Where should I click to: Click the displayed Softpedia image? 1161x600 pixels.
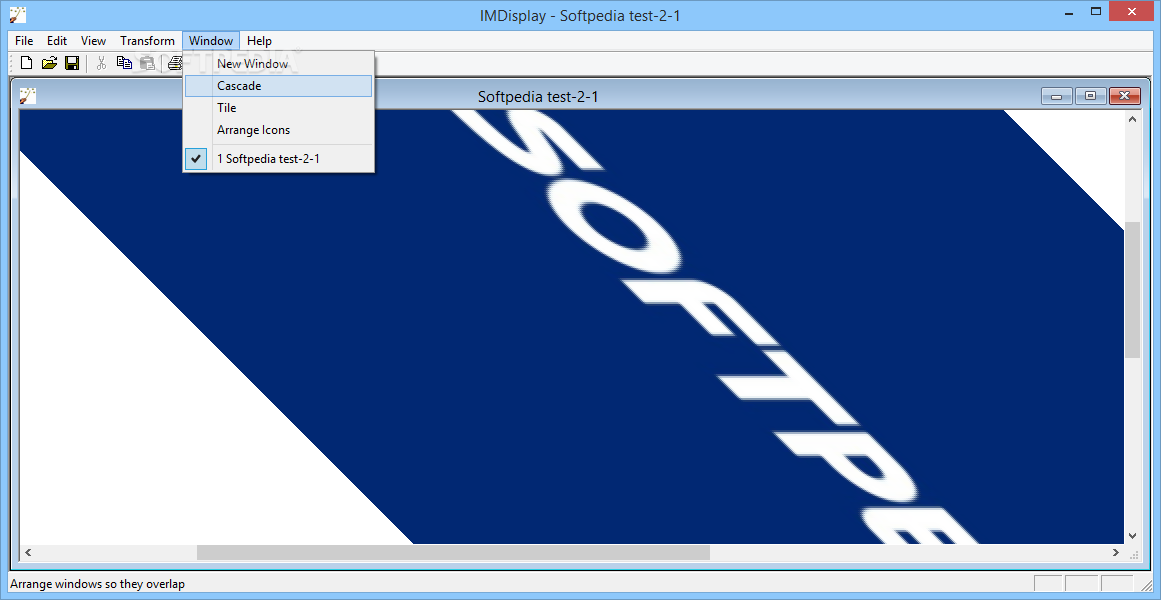(x=572, y=327)
